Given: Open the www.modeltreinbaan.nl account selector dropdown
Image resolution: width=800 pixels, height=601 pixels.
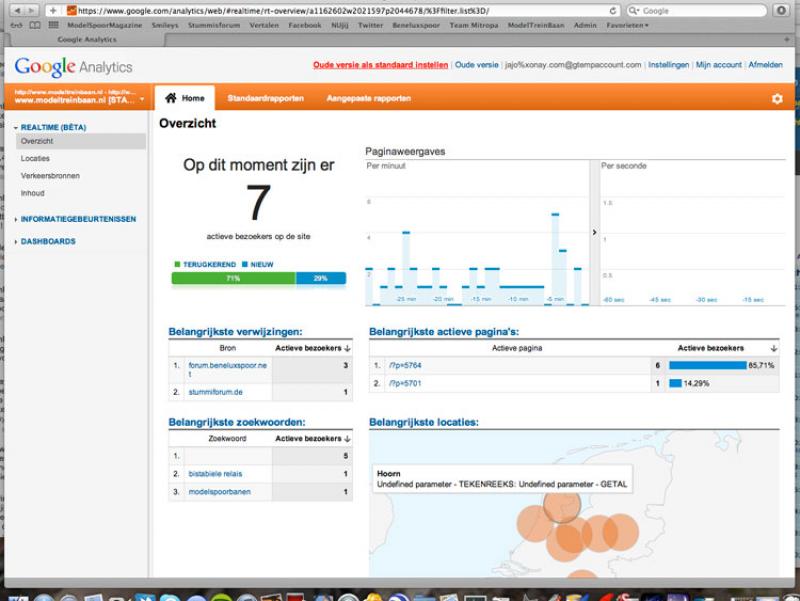Looking at the screenshot, I should coord(79,97).
